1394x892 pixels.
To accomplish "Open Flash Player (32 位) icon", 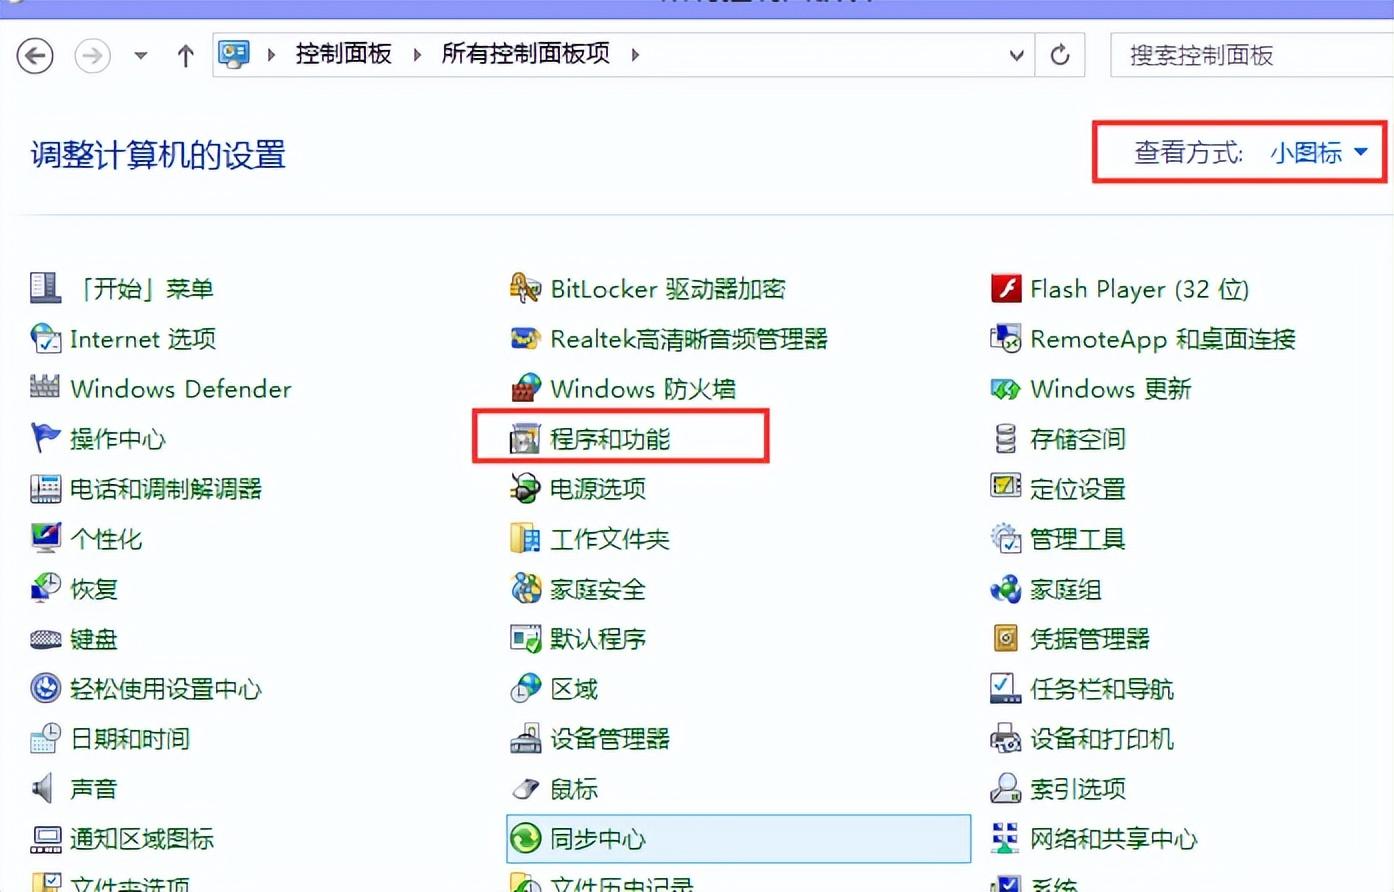I will (x=1005, y=288).
